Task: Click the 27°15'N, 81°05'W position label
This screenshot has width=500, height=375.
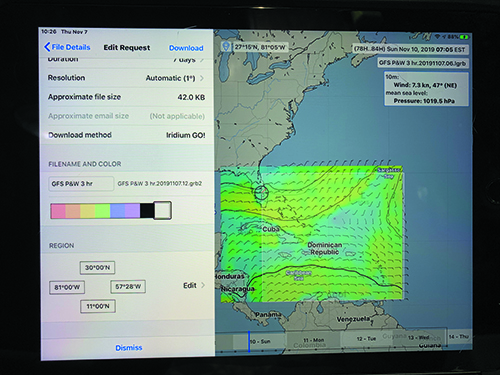Action: click(260, 47)
